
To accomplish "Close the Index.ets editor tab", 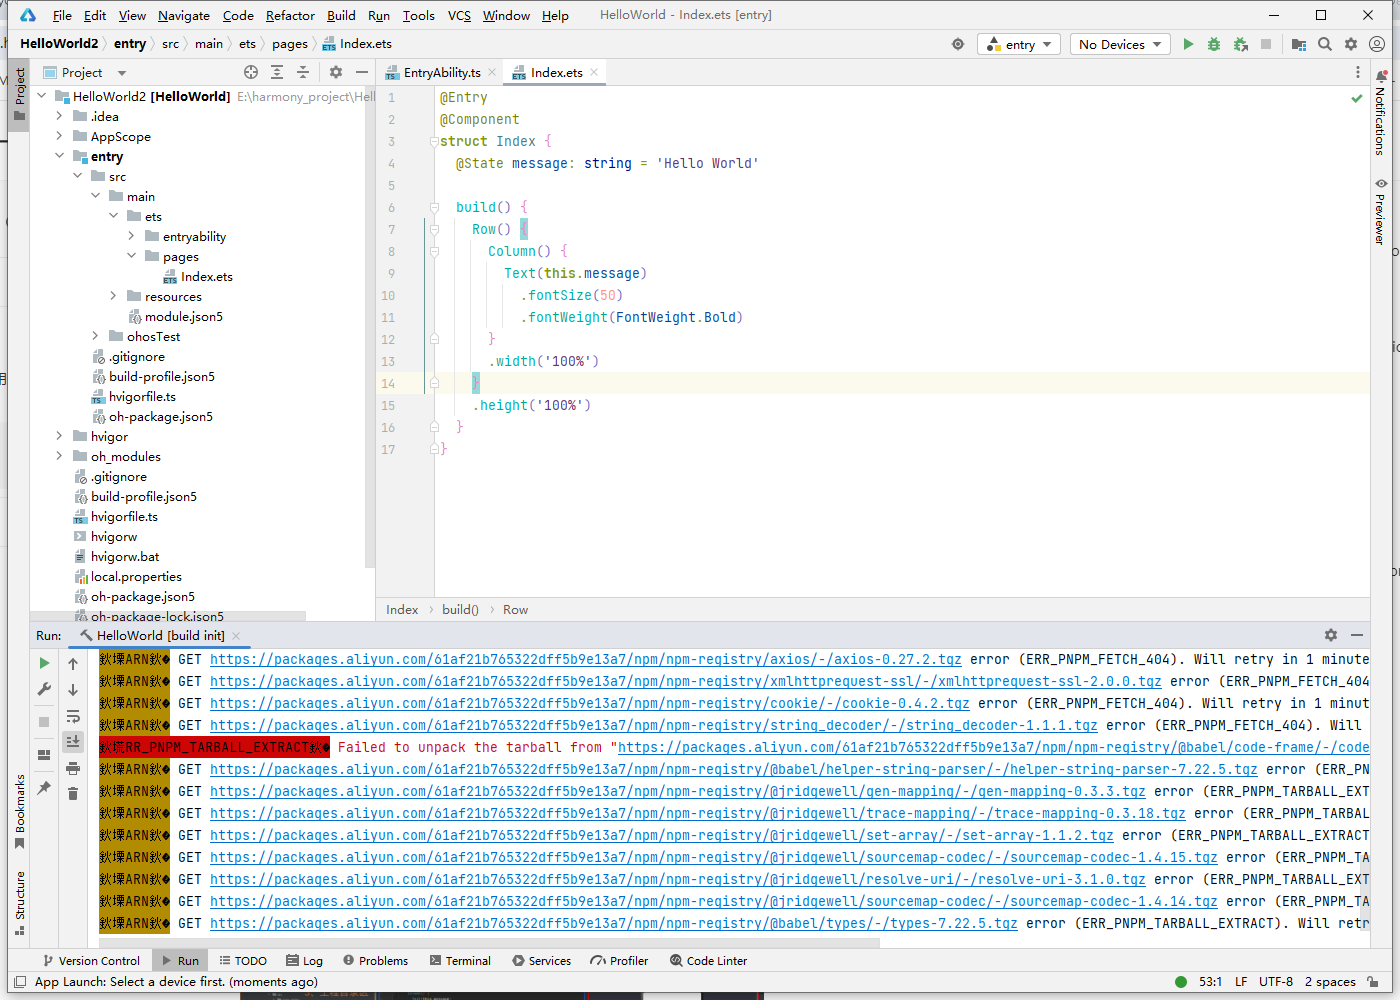I will coord(594,72).
